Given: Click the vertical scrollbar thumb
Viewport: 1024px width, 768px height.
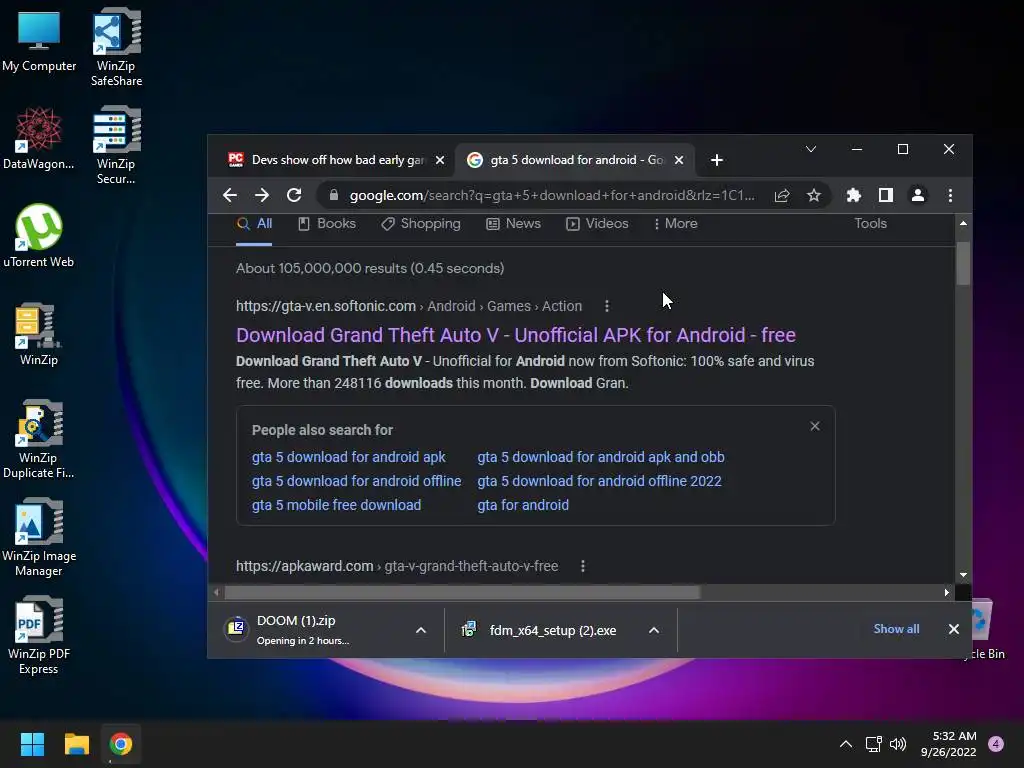Looking at the screenshot, I should tap(963, 264).
